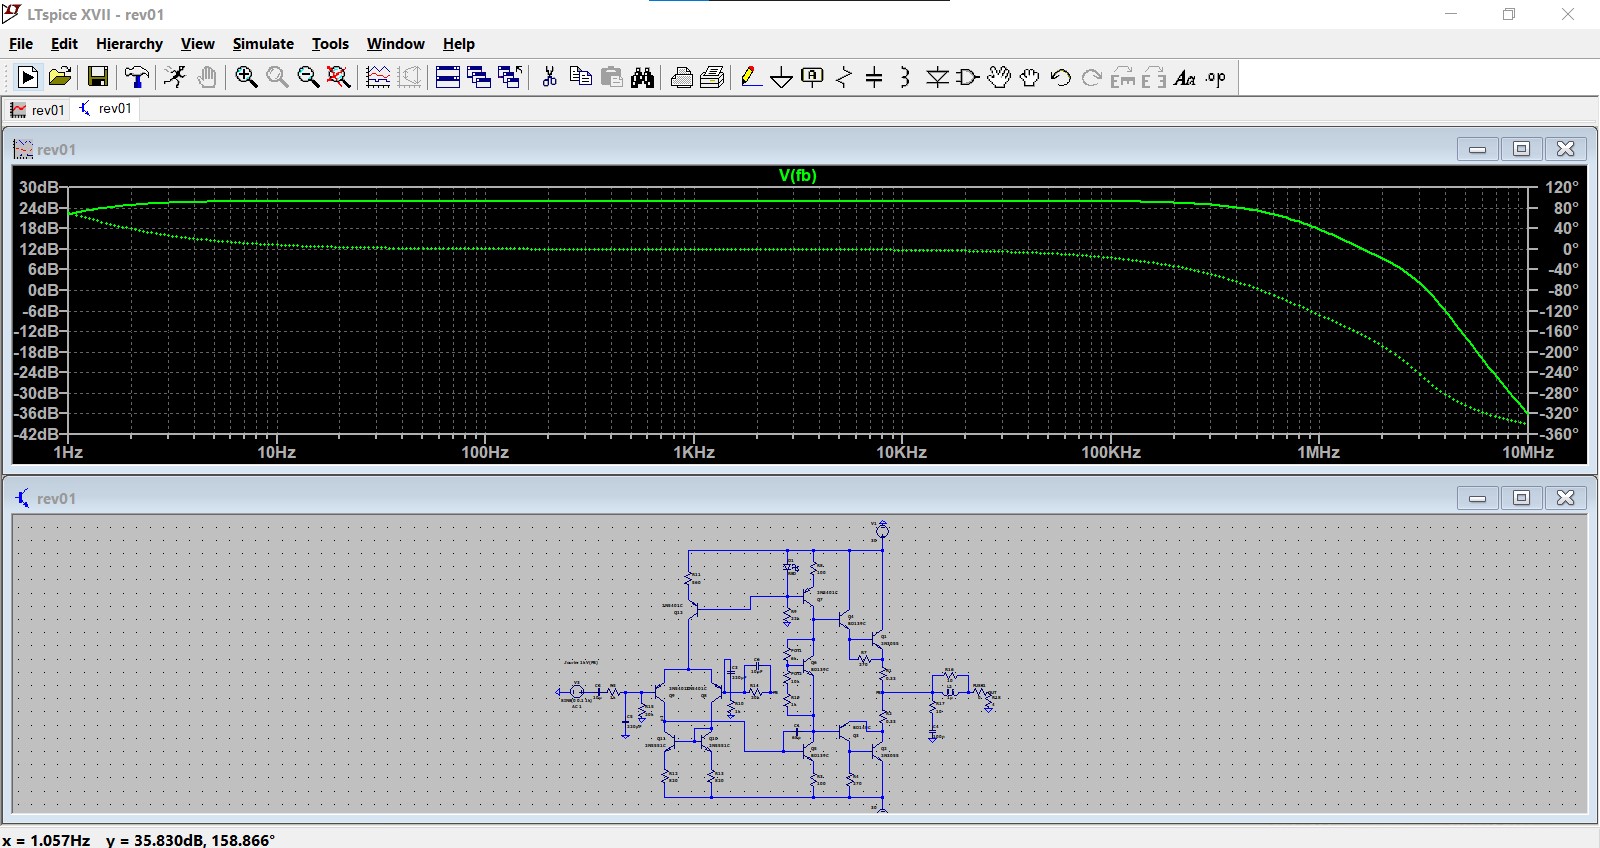
Task: Open the Tools menu
Action: 330,44
